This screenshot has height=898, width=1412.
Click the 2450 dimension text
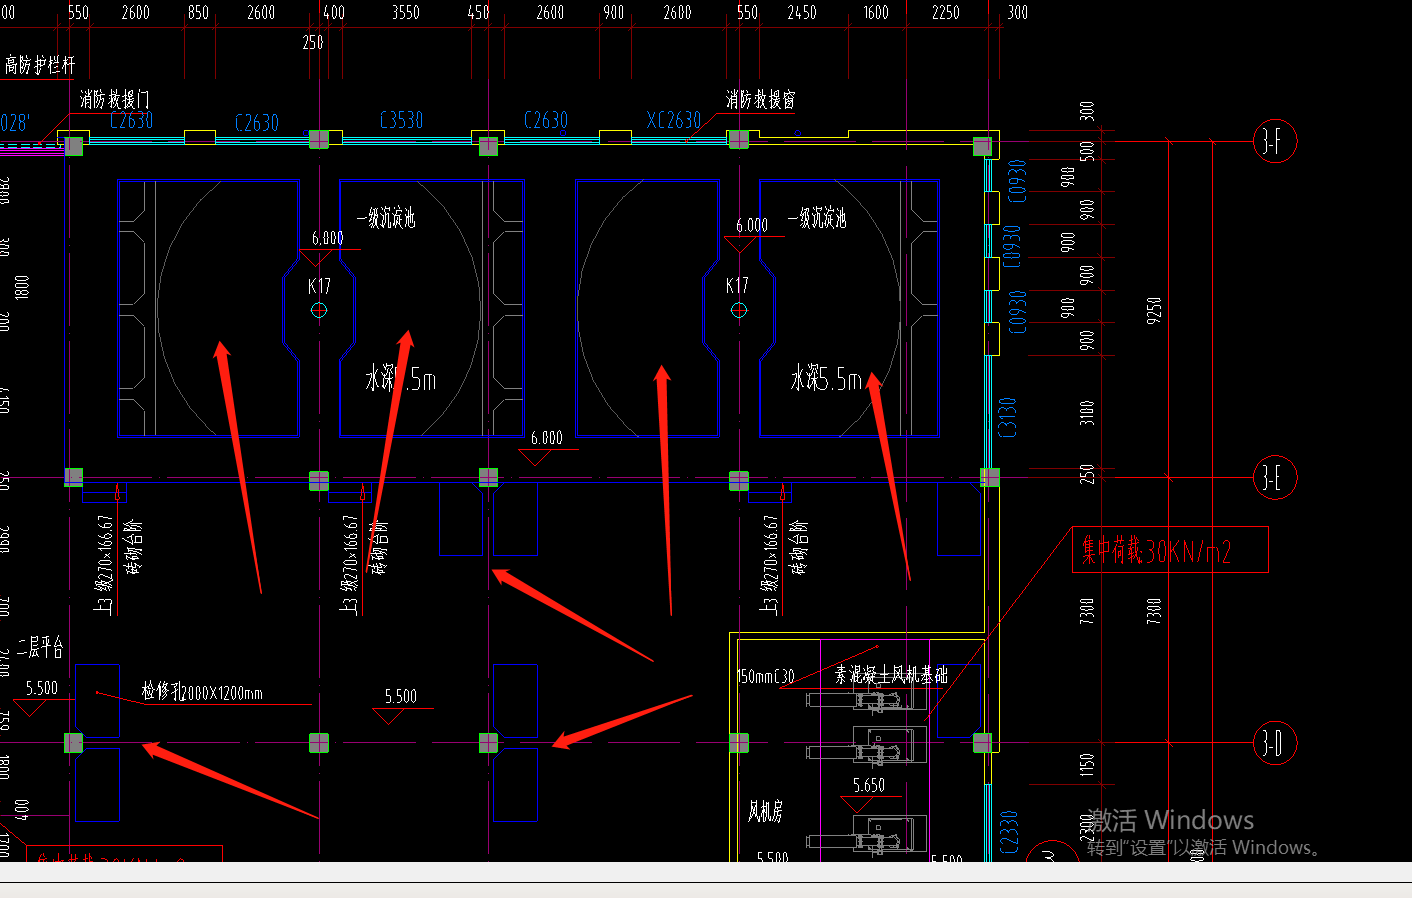(802, 13)
